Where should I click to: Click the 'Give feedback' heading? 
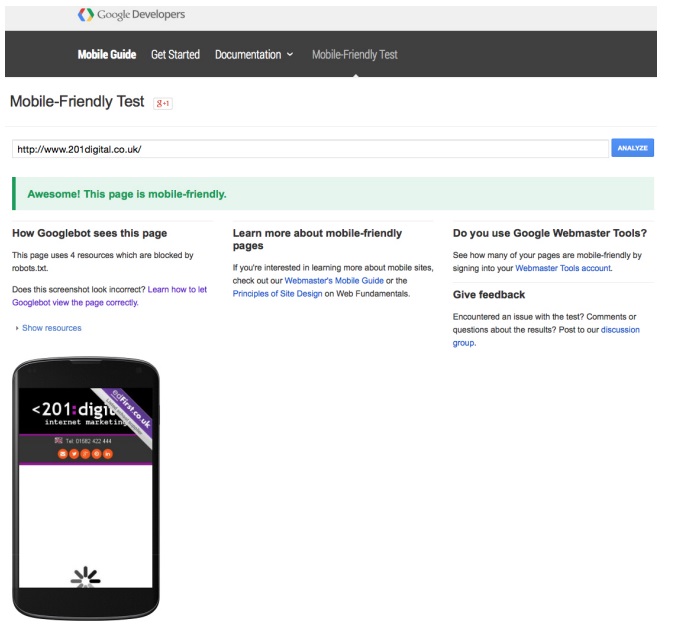(489, 294)
